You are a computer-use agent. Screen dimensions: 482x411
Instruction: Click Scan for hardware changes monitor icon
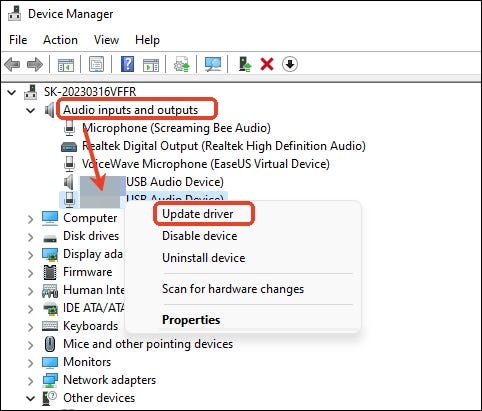213,64
